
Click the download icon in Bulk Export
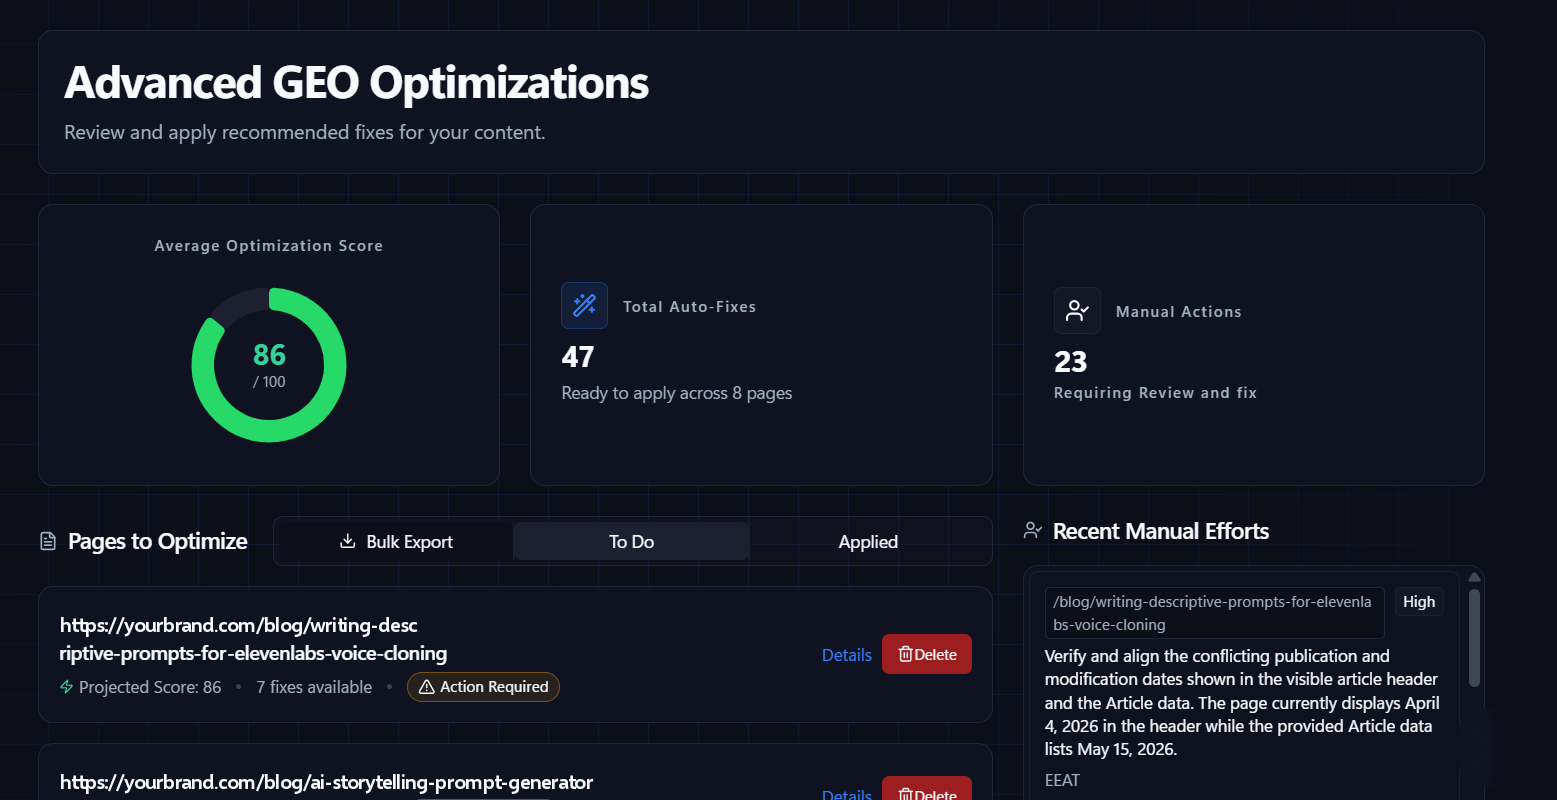(347, 541)
